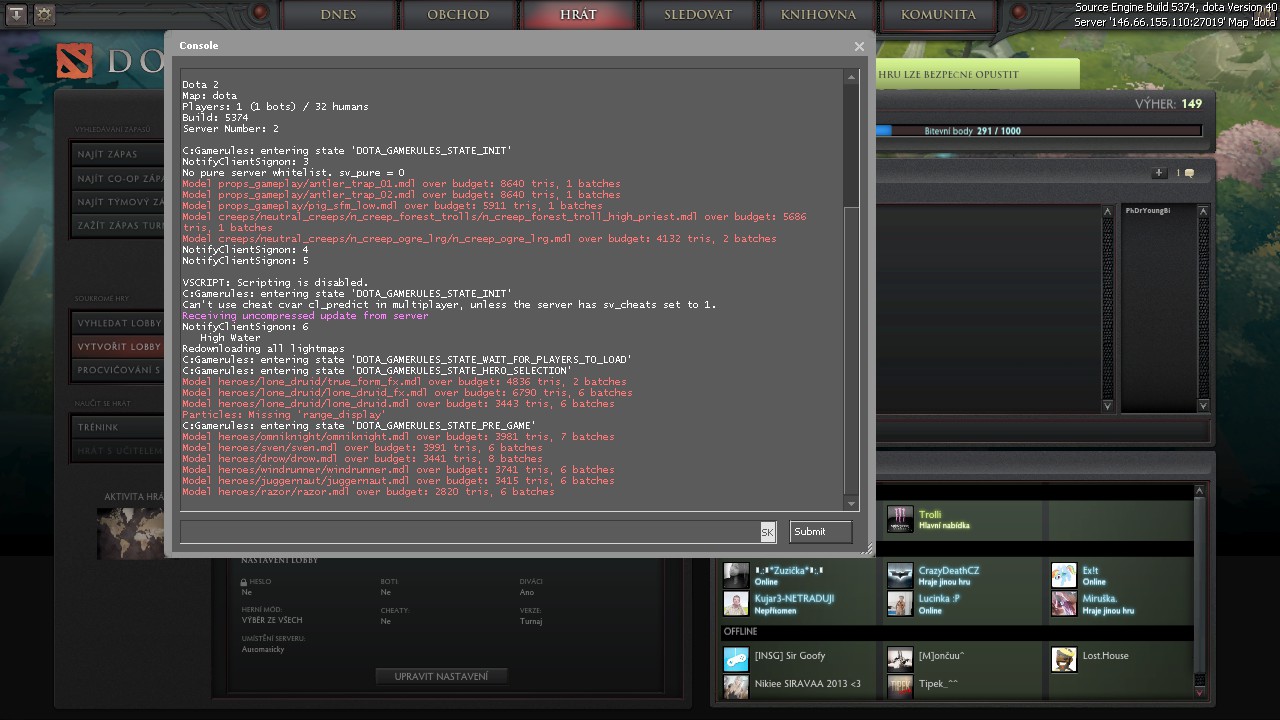Click CrazyDeathCZ's avatar in friends list

[x=900, y=575]
